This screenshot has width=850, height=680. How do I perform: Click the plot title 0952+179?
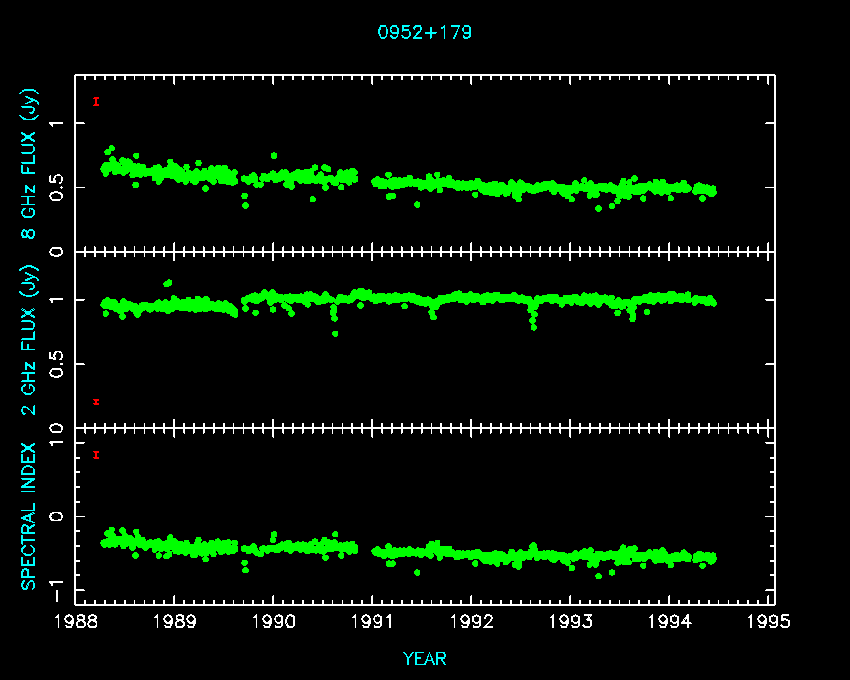[424, 32]
